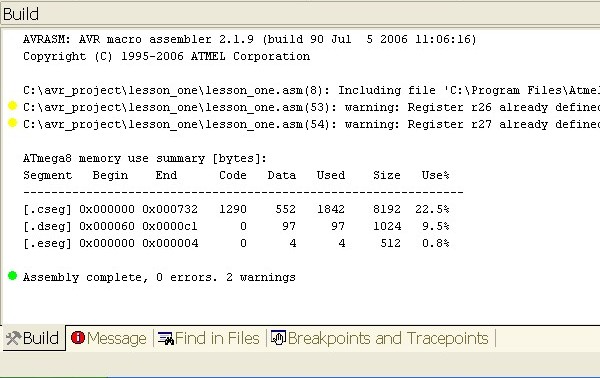Click the [.eseg] memory segment row
The height and width of the screenshot is (378, 600).
pos(236,243)
